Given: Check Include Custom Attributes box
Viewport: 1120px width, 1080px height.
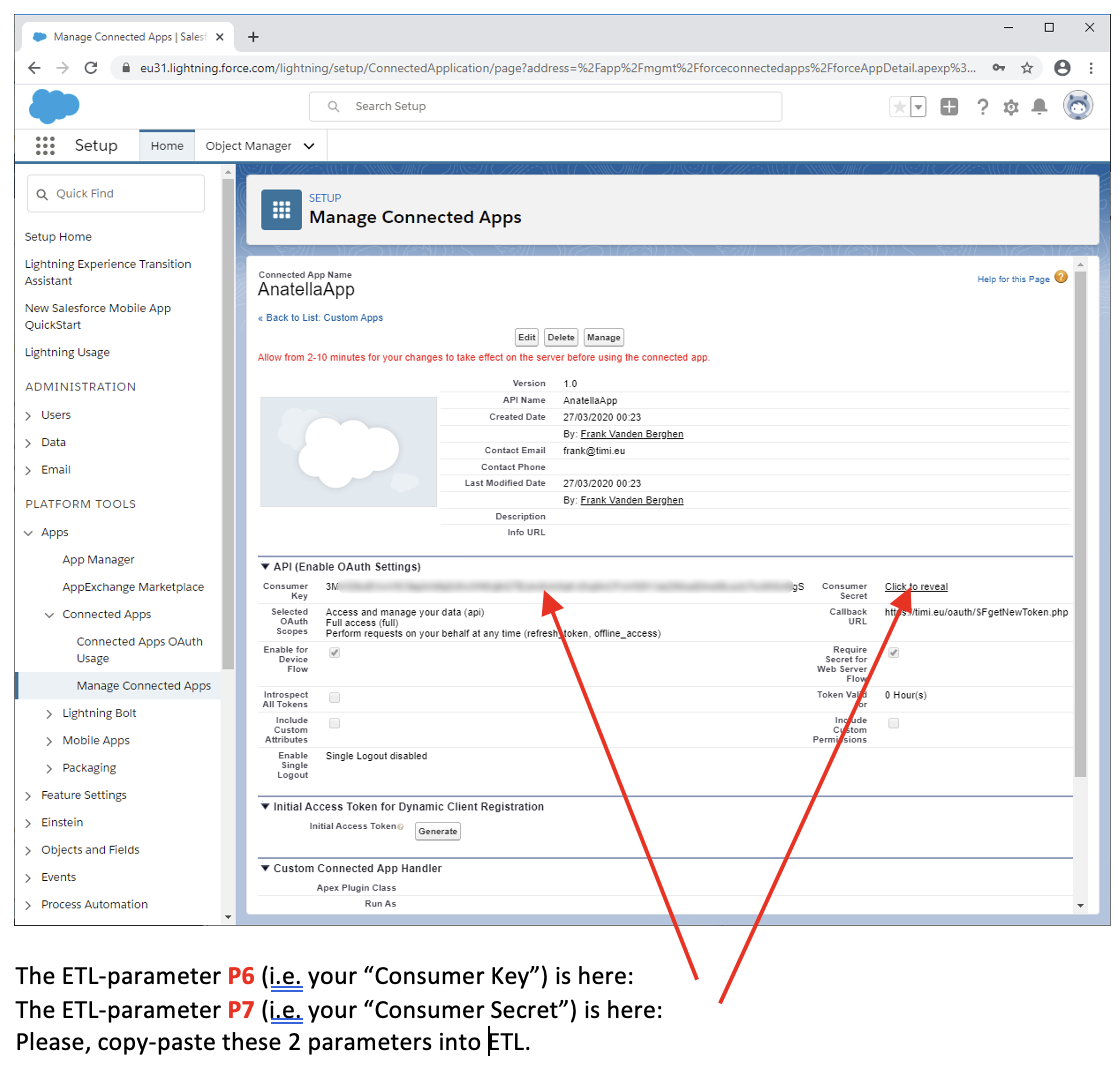Looking at the screenshot, I should tap(334, 723).
